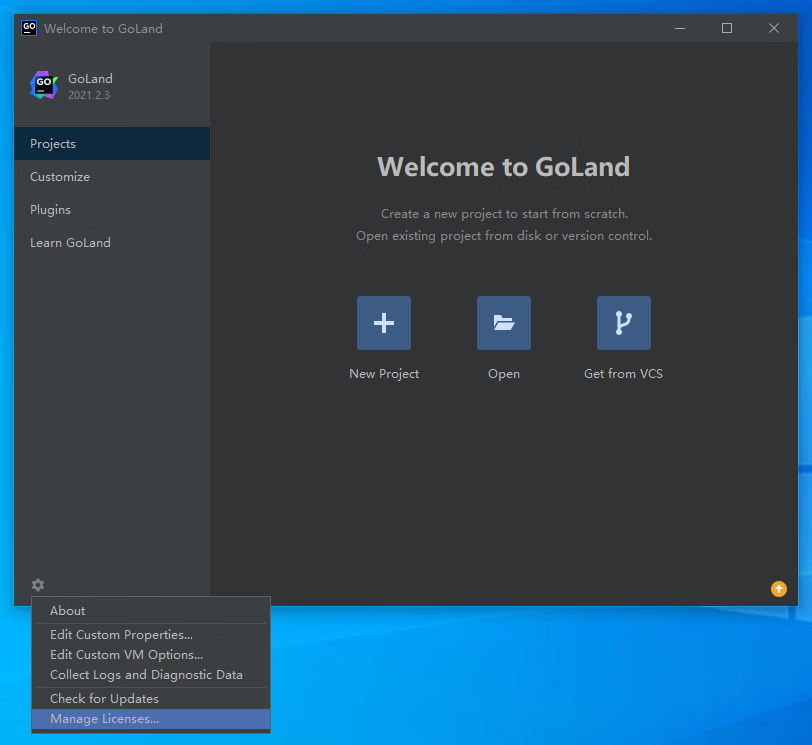
Task: Open the Plugins tab
Action: 50,210
